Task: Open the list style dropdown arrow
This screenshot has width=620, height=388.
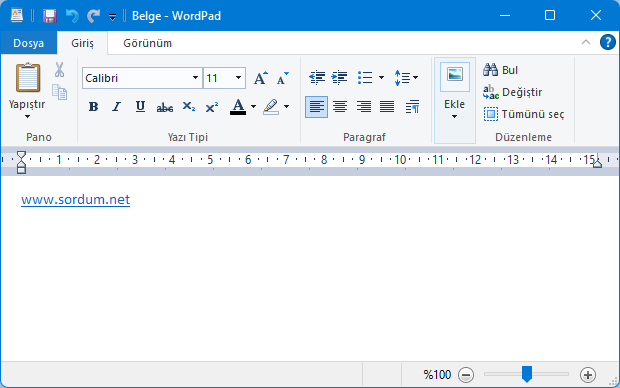Action: [x=381, y=78]
